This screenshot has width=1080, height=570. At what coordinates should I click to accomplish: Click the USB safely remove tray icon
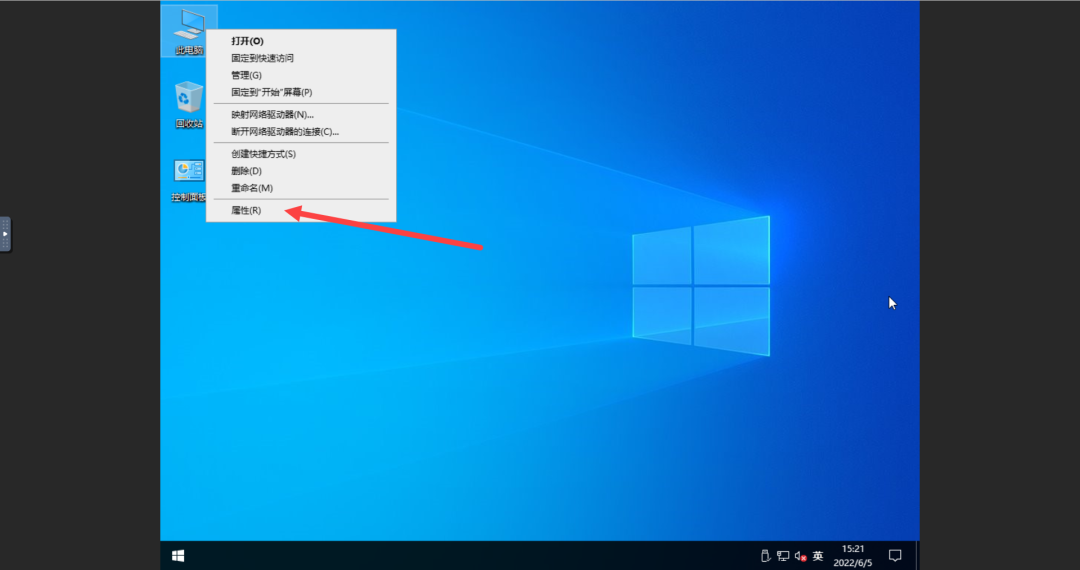tap(765, 556)
